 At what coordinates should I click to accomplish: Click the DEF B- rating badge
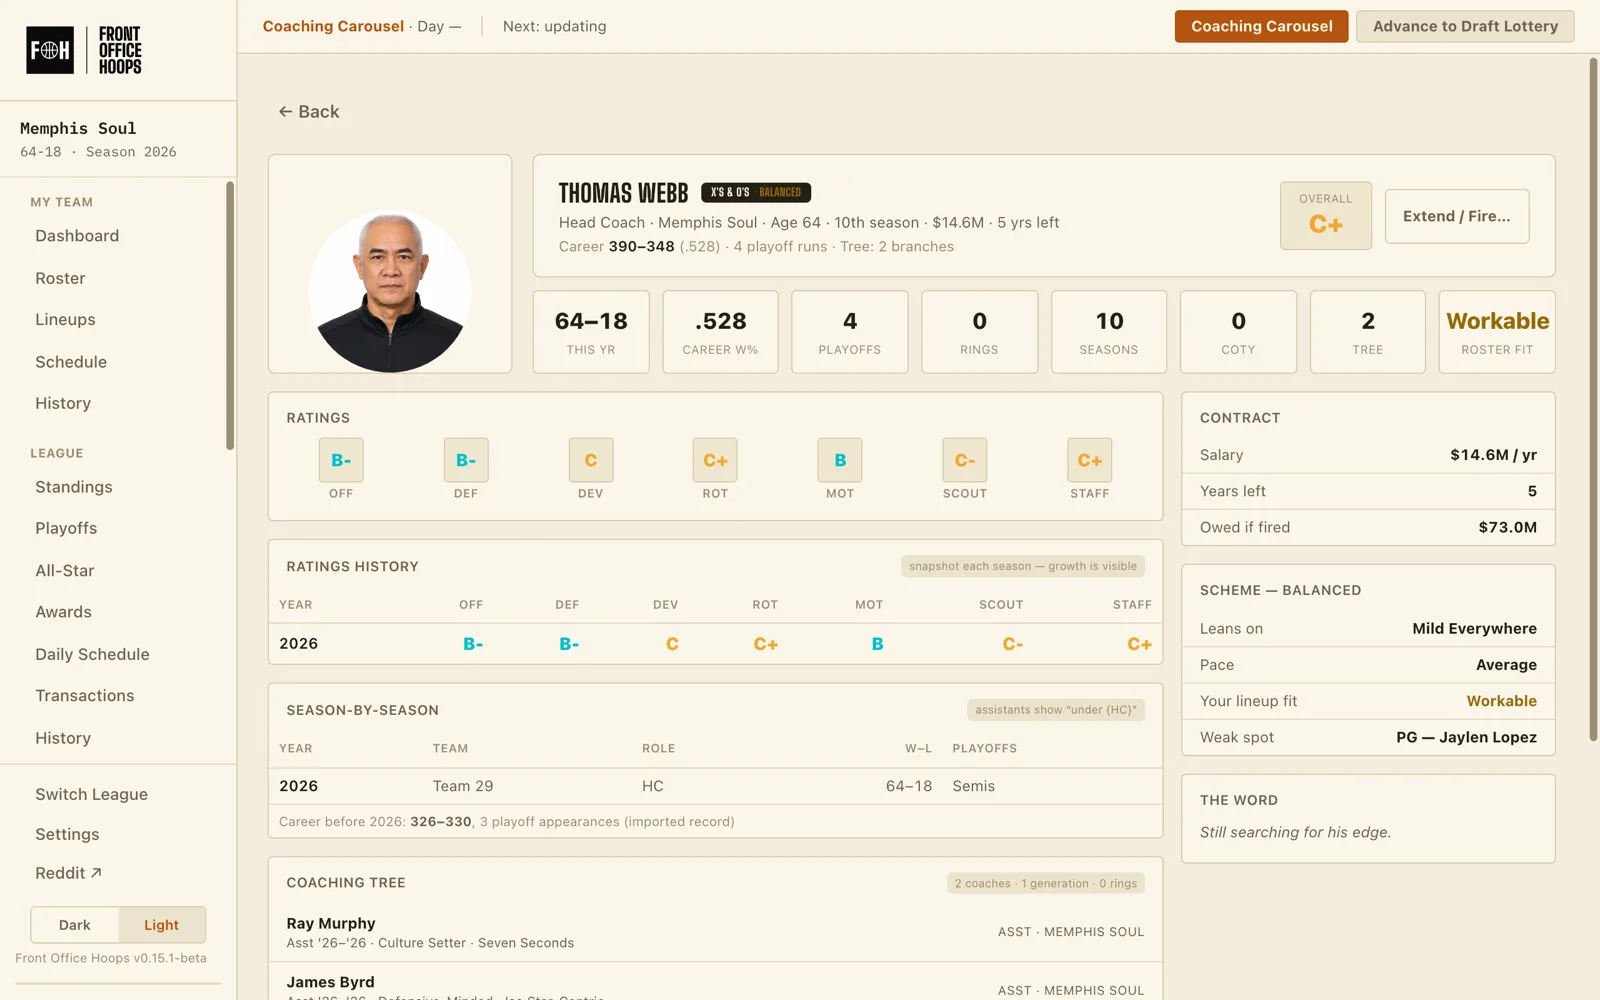tap(466, 460)
